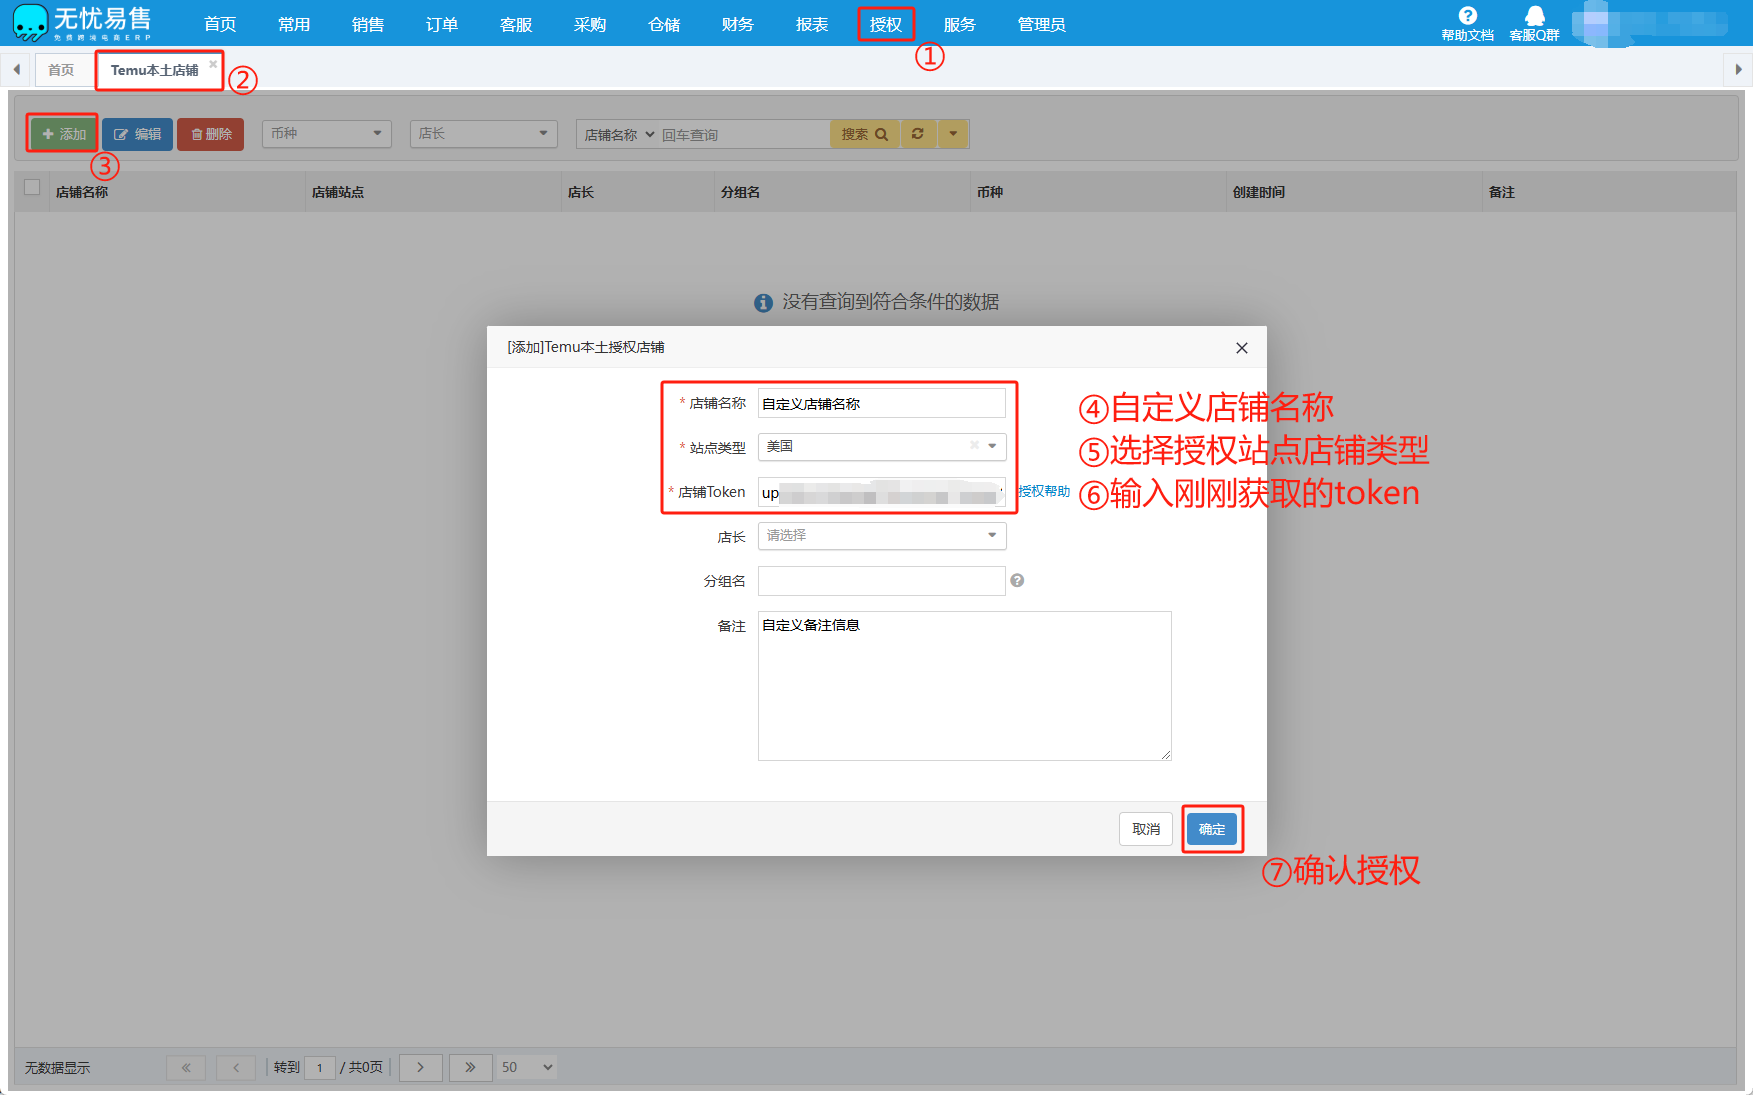Screen dimensions: 1753x1095
Task: Open the 订单 menu
Action: [442, 24]
